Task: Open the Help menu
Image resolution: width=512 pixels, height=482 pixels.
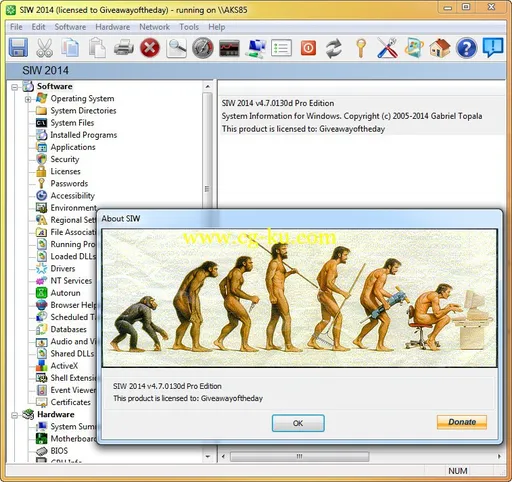Action: coord(217,27)
